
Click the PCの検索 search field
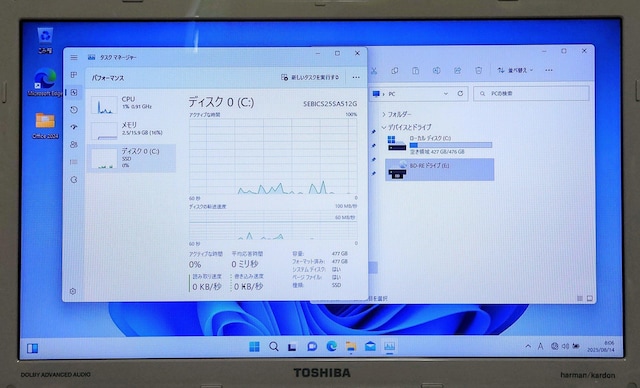[x=531, y=94]
